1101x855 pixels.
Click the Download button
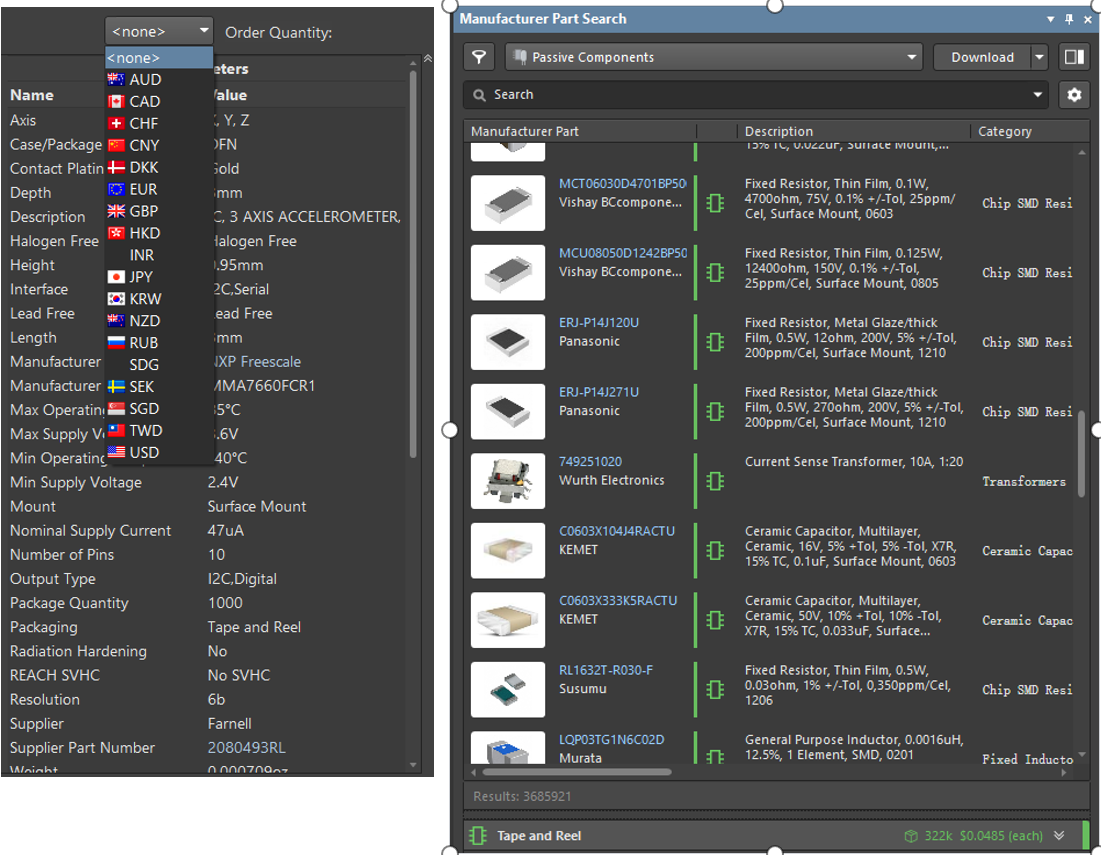982,57
